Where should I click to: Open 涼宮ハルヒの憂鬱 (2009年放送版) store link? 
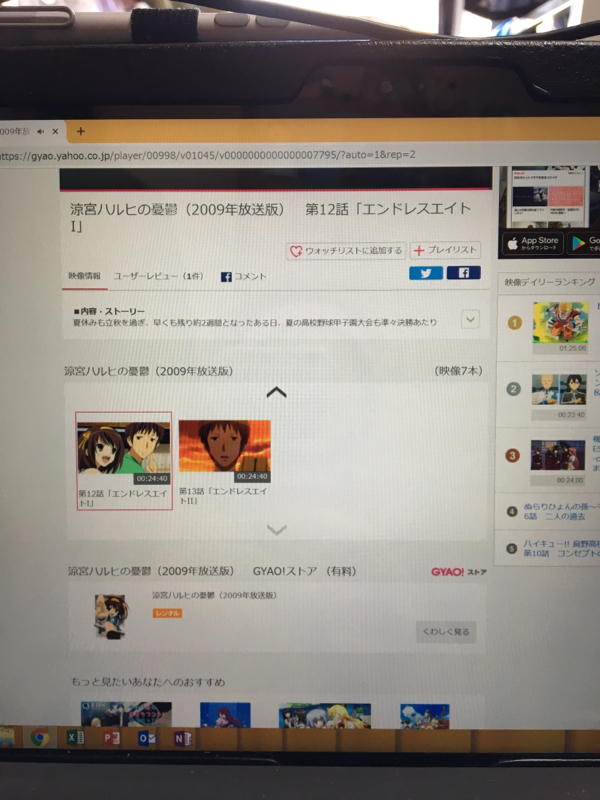point(214,595)
